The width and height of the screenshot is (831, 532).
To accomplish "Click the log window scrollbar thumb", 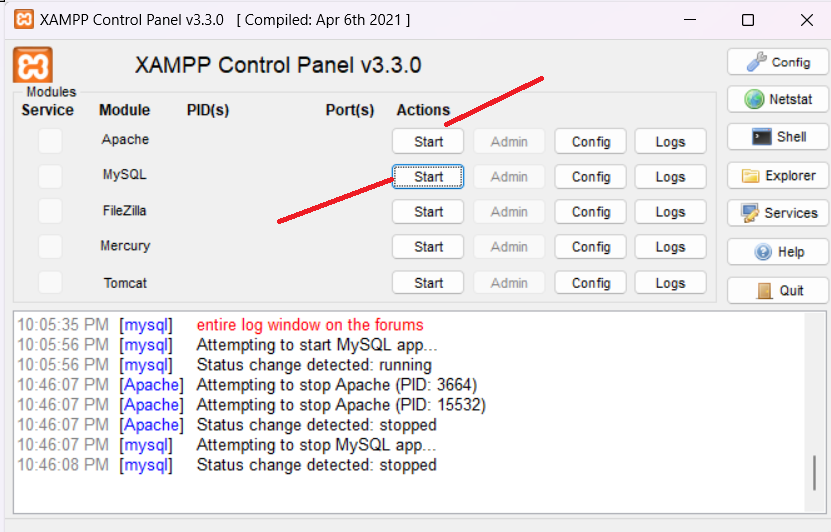I will 815,473.
